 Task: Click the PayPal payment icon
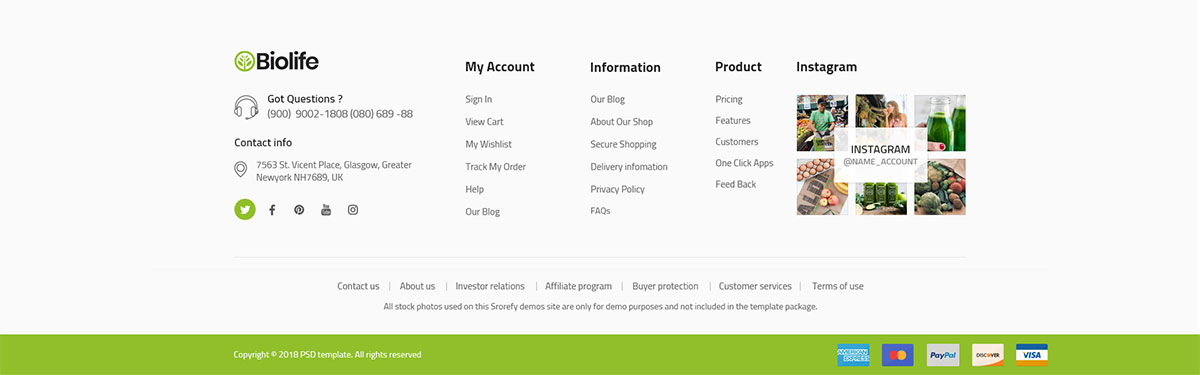tap(943, 355)
